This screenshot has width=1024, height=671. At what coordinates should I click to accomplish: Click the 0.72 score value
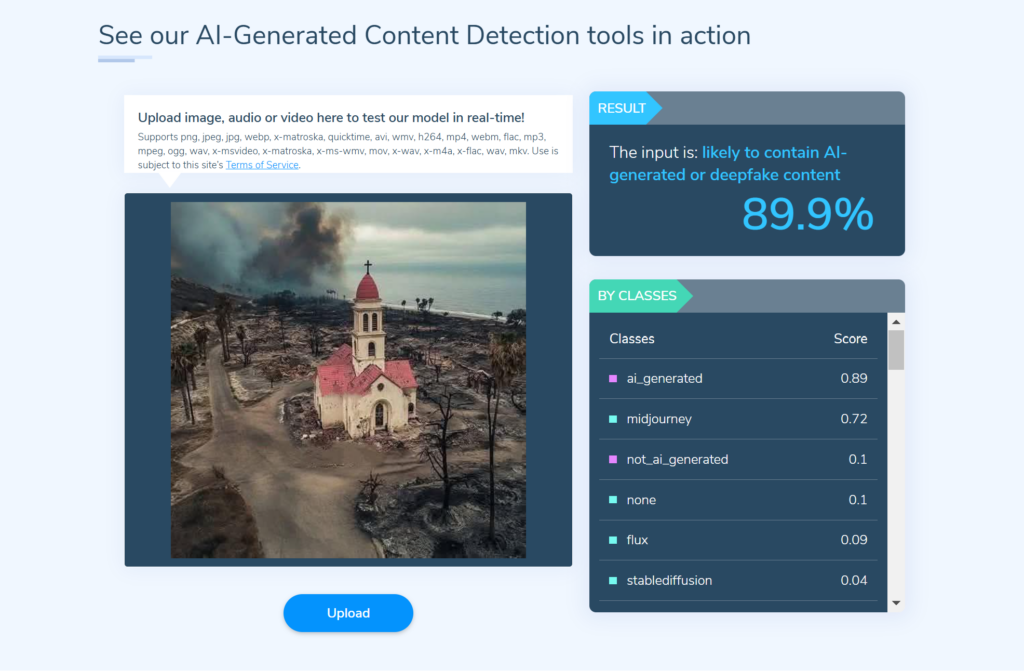(854, 419)
